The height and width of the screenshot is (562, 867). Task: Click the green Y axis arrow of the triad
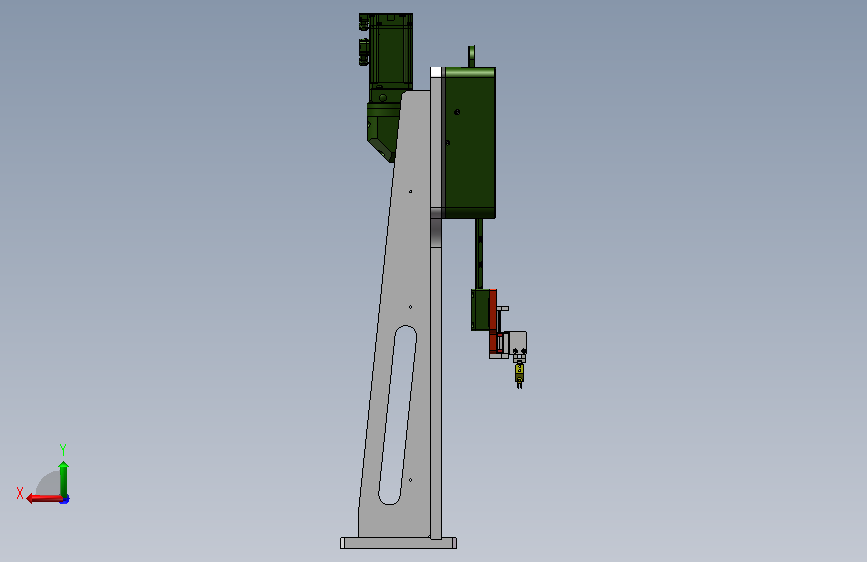tap(64, 479)
